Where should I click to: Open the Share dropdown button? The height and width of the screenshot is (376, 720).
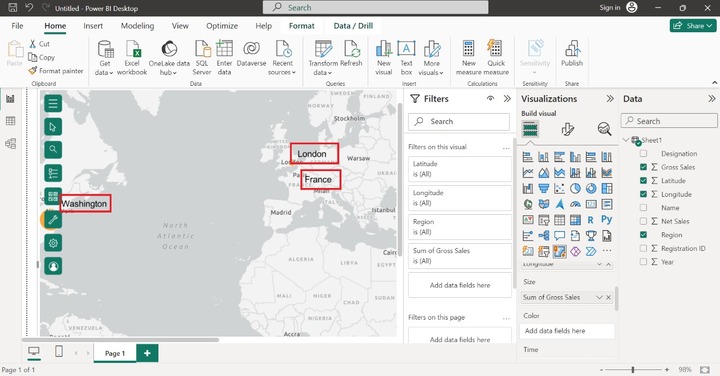693,26
